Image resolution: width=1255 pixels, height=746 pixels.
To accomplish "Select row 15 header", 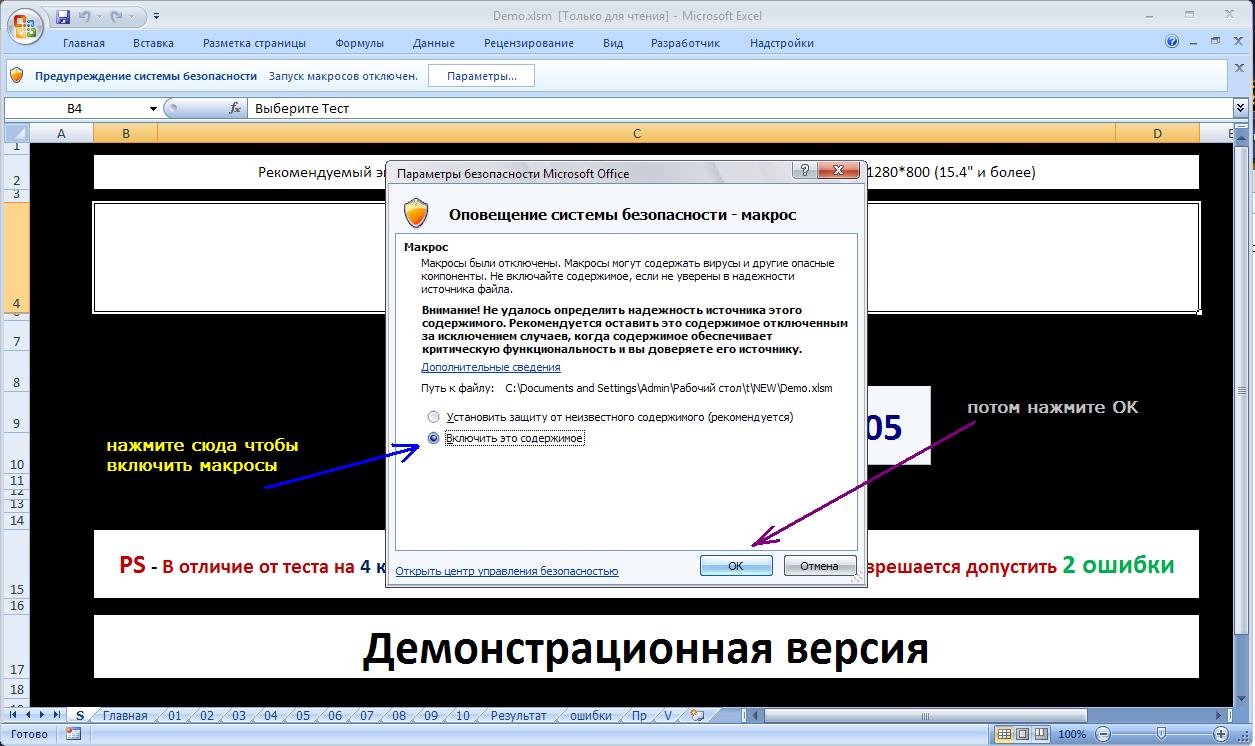I will 17,564.
